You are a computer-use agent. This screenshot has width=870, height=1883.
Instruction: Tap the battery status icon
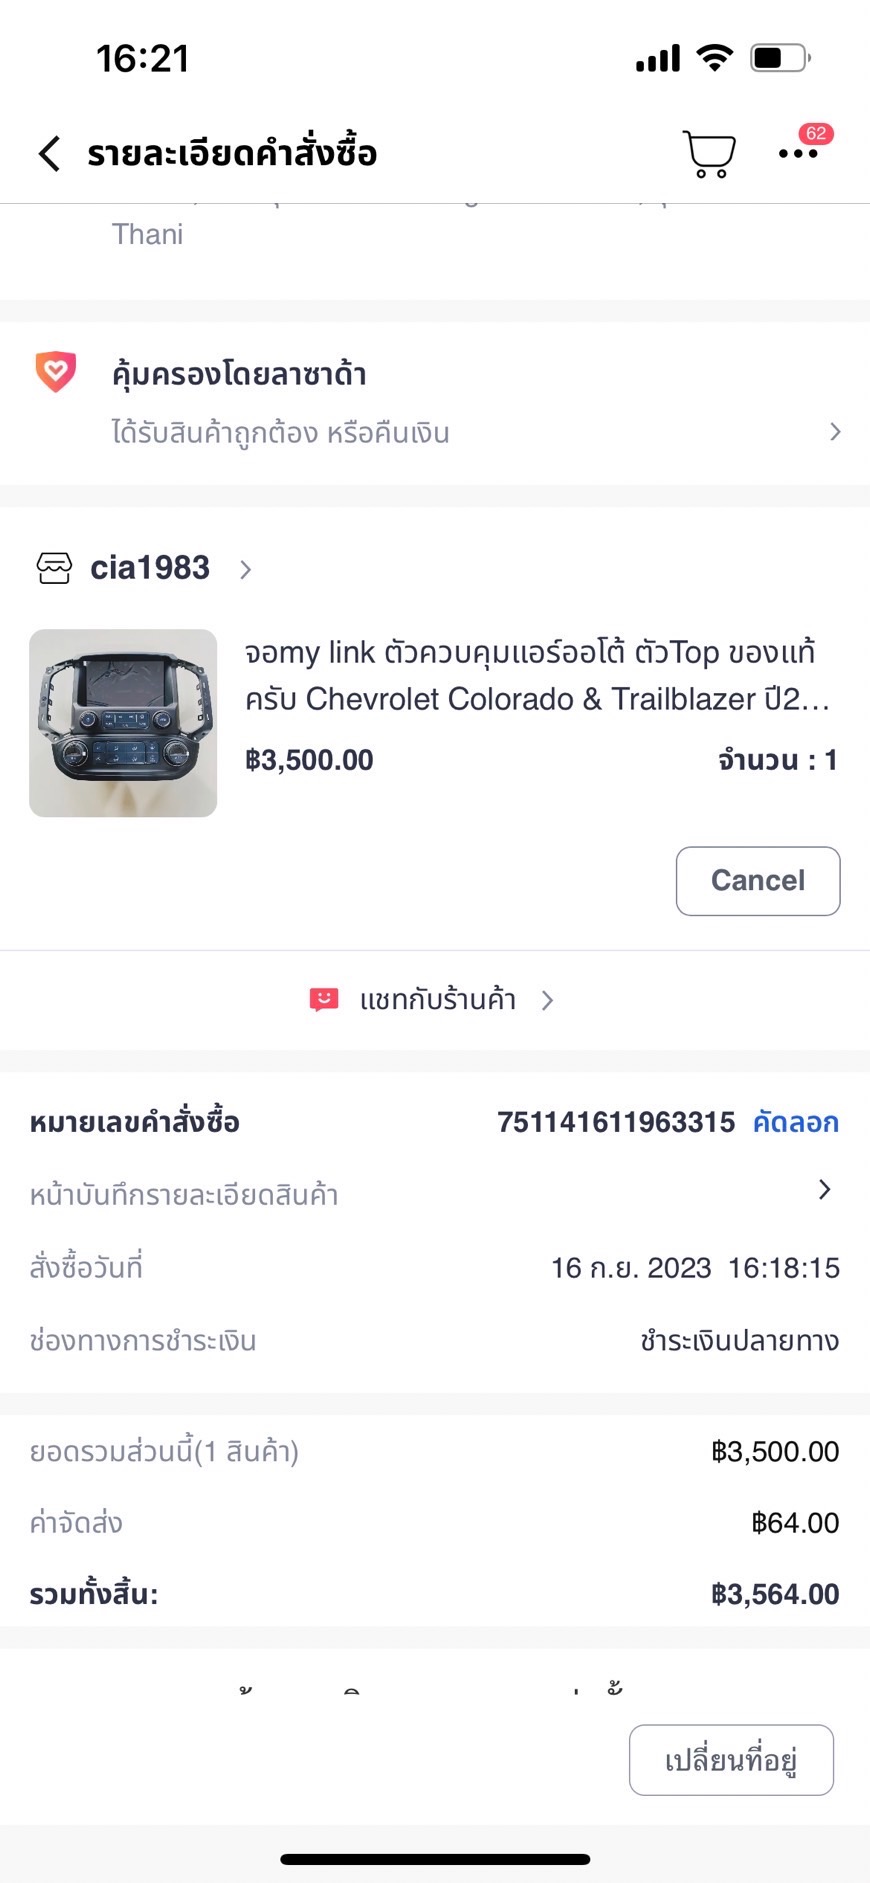click(x=780, y=58)
